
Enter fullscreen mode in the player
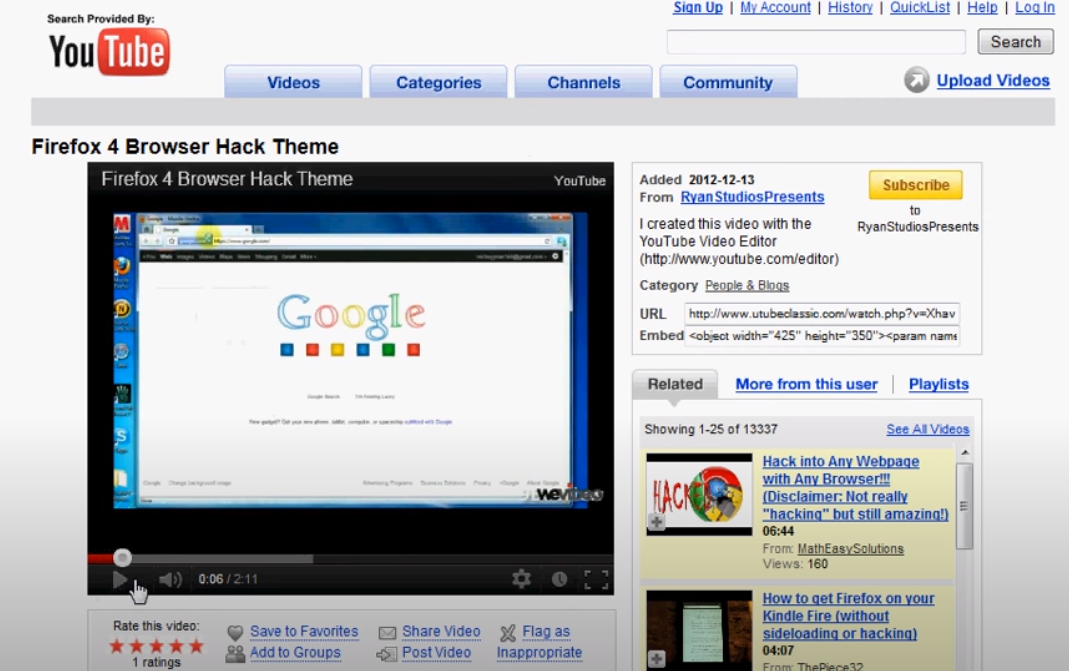[596, 579]
